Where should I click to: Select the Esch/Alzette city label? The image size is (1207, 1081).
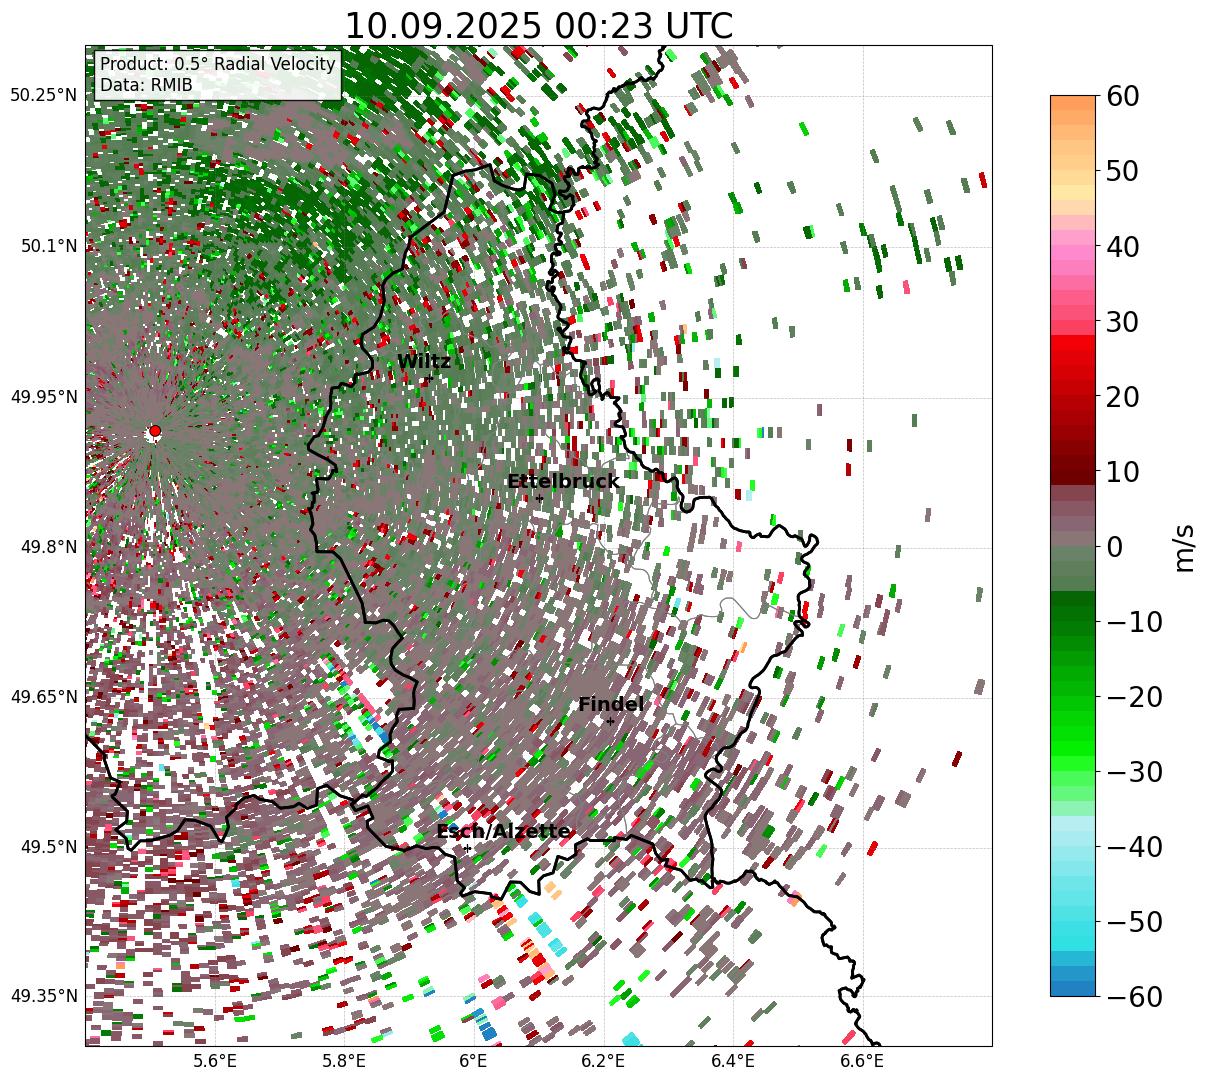pyautogui.click(x=503, y=832)
